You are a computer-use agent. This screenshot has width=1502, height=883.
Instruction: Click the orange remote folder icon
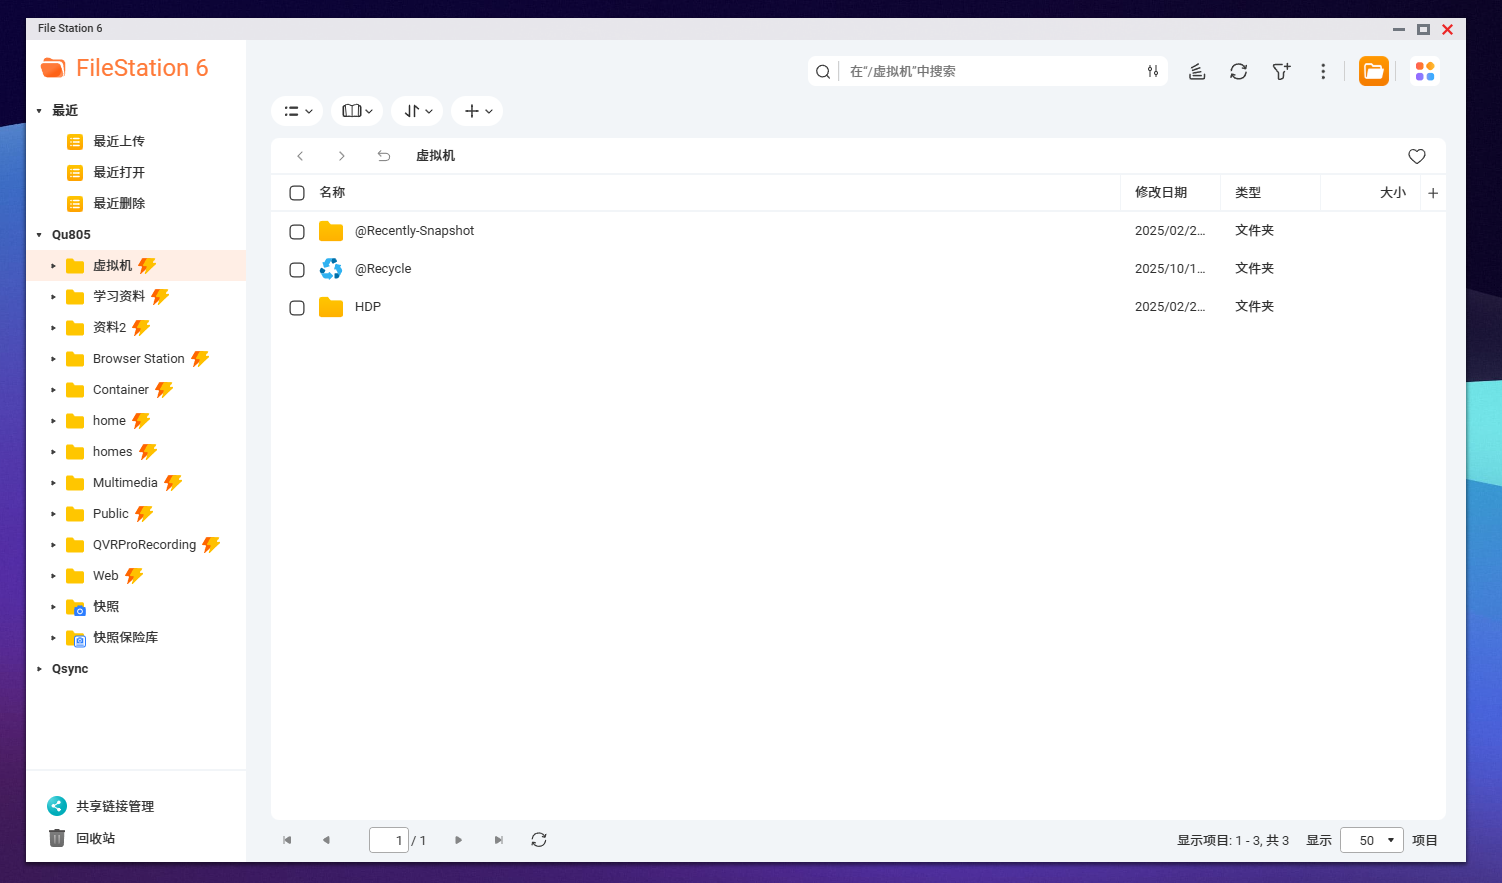click(x=1374, y=71)
